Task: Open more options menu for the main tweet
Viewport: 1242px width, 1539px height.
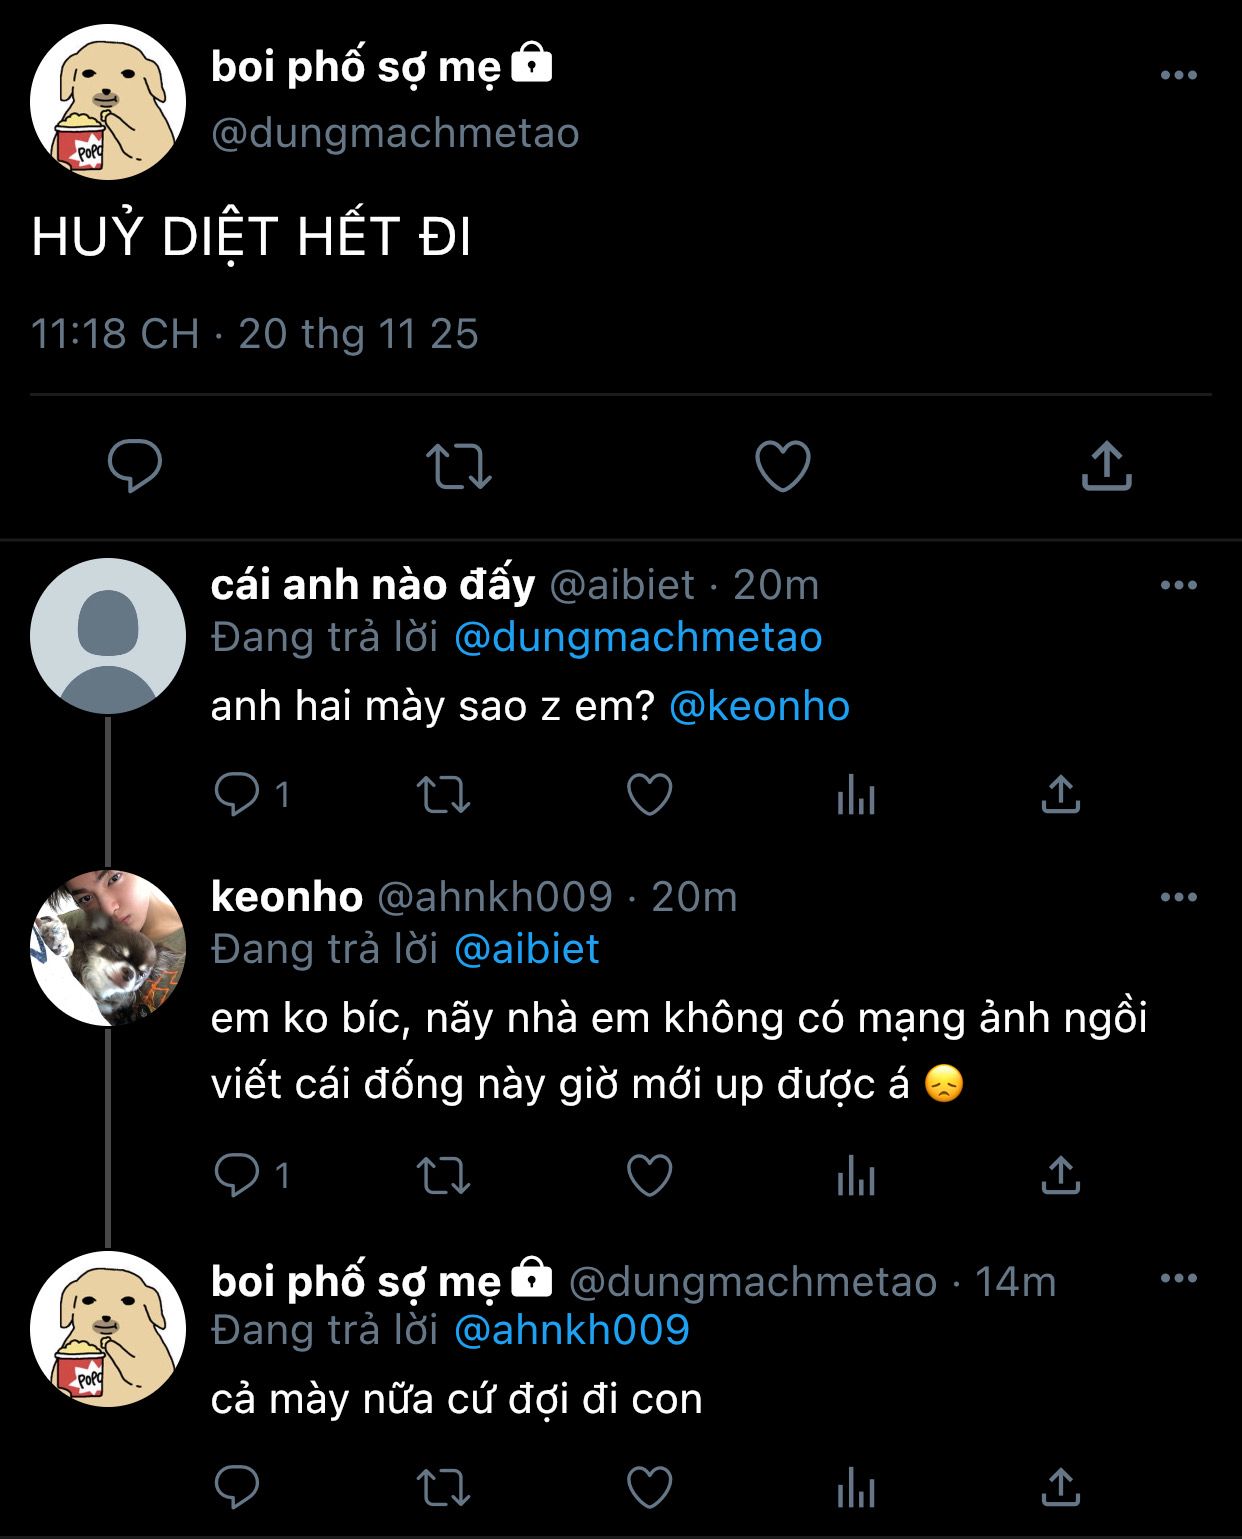Action: (1178, 75)
